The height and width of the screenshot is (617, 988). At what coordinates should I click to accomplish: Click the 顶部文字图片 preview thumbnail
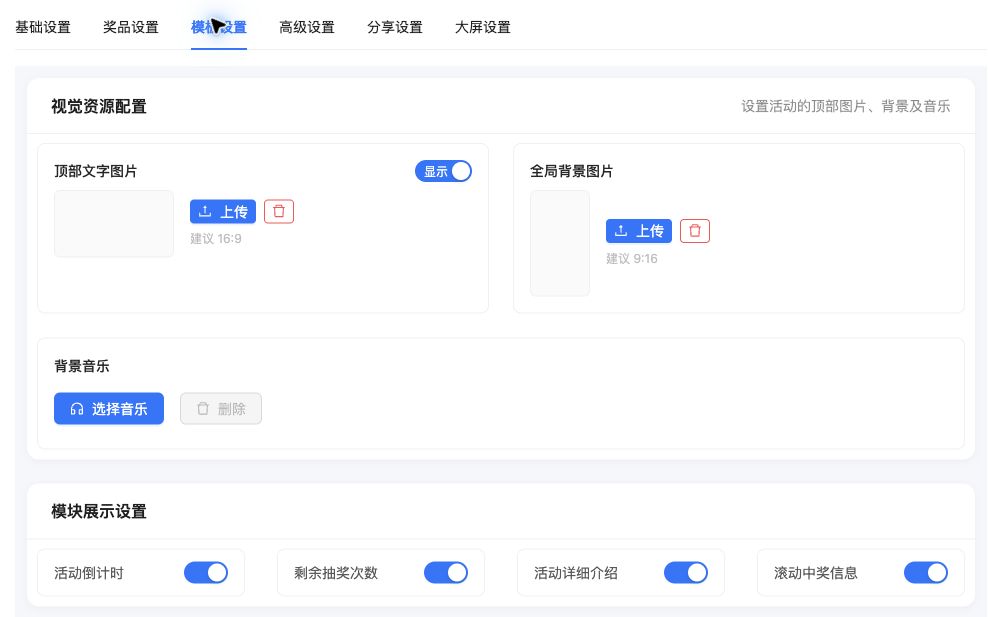point(114,224)
